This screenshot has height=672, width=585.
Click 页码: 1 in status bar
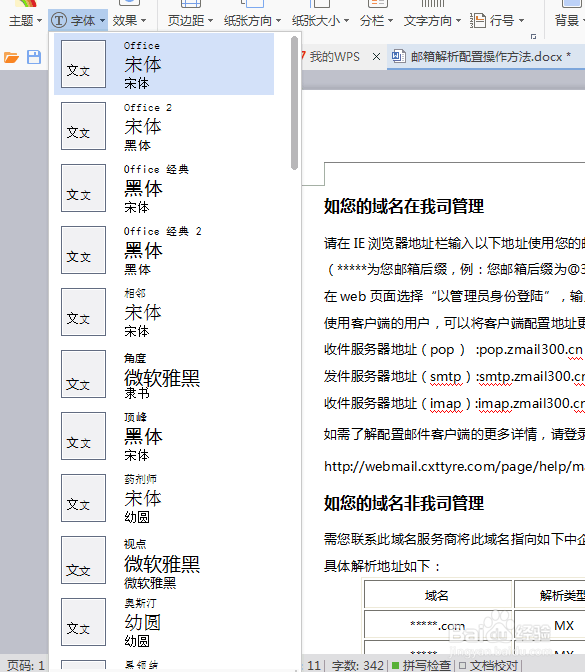click(26, 665)
